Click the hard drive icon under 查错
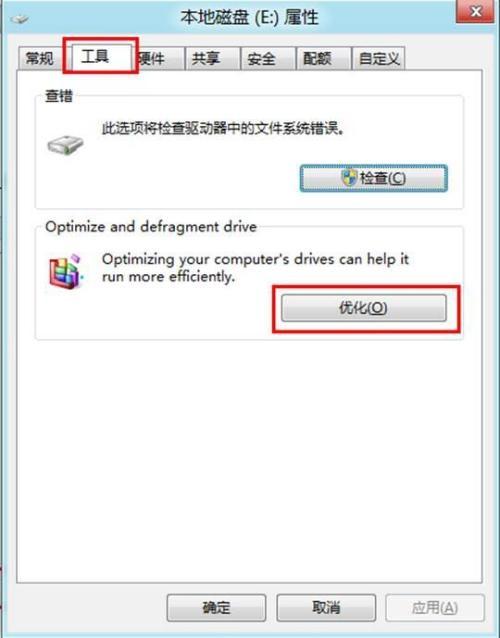This screenshot has height=638, width=500. pos(65,144)
